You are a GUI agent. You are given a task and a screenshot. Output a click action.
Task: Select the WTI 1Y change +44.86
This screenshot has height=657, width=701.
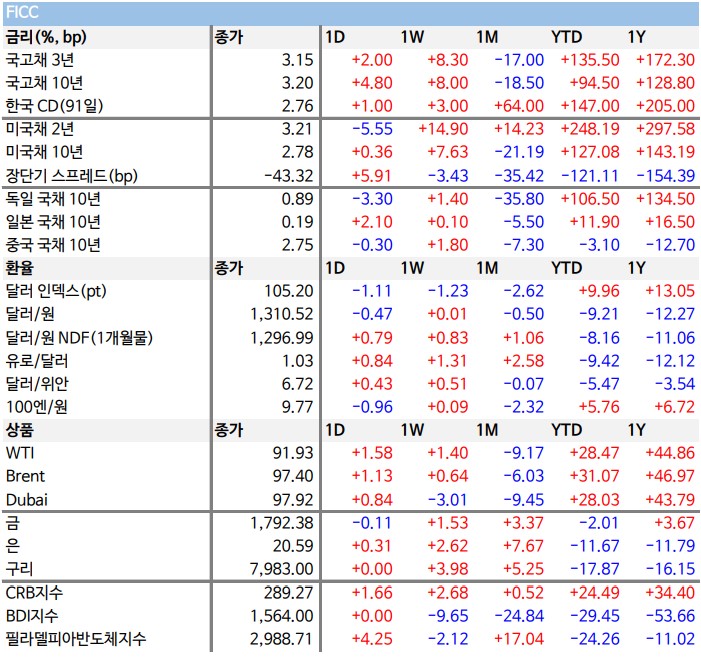(x=670, y=453)
